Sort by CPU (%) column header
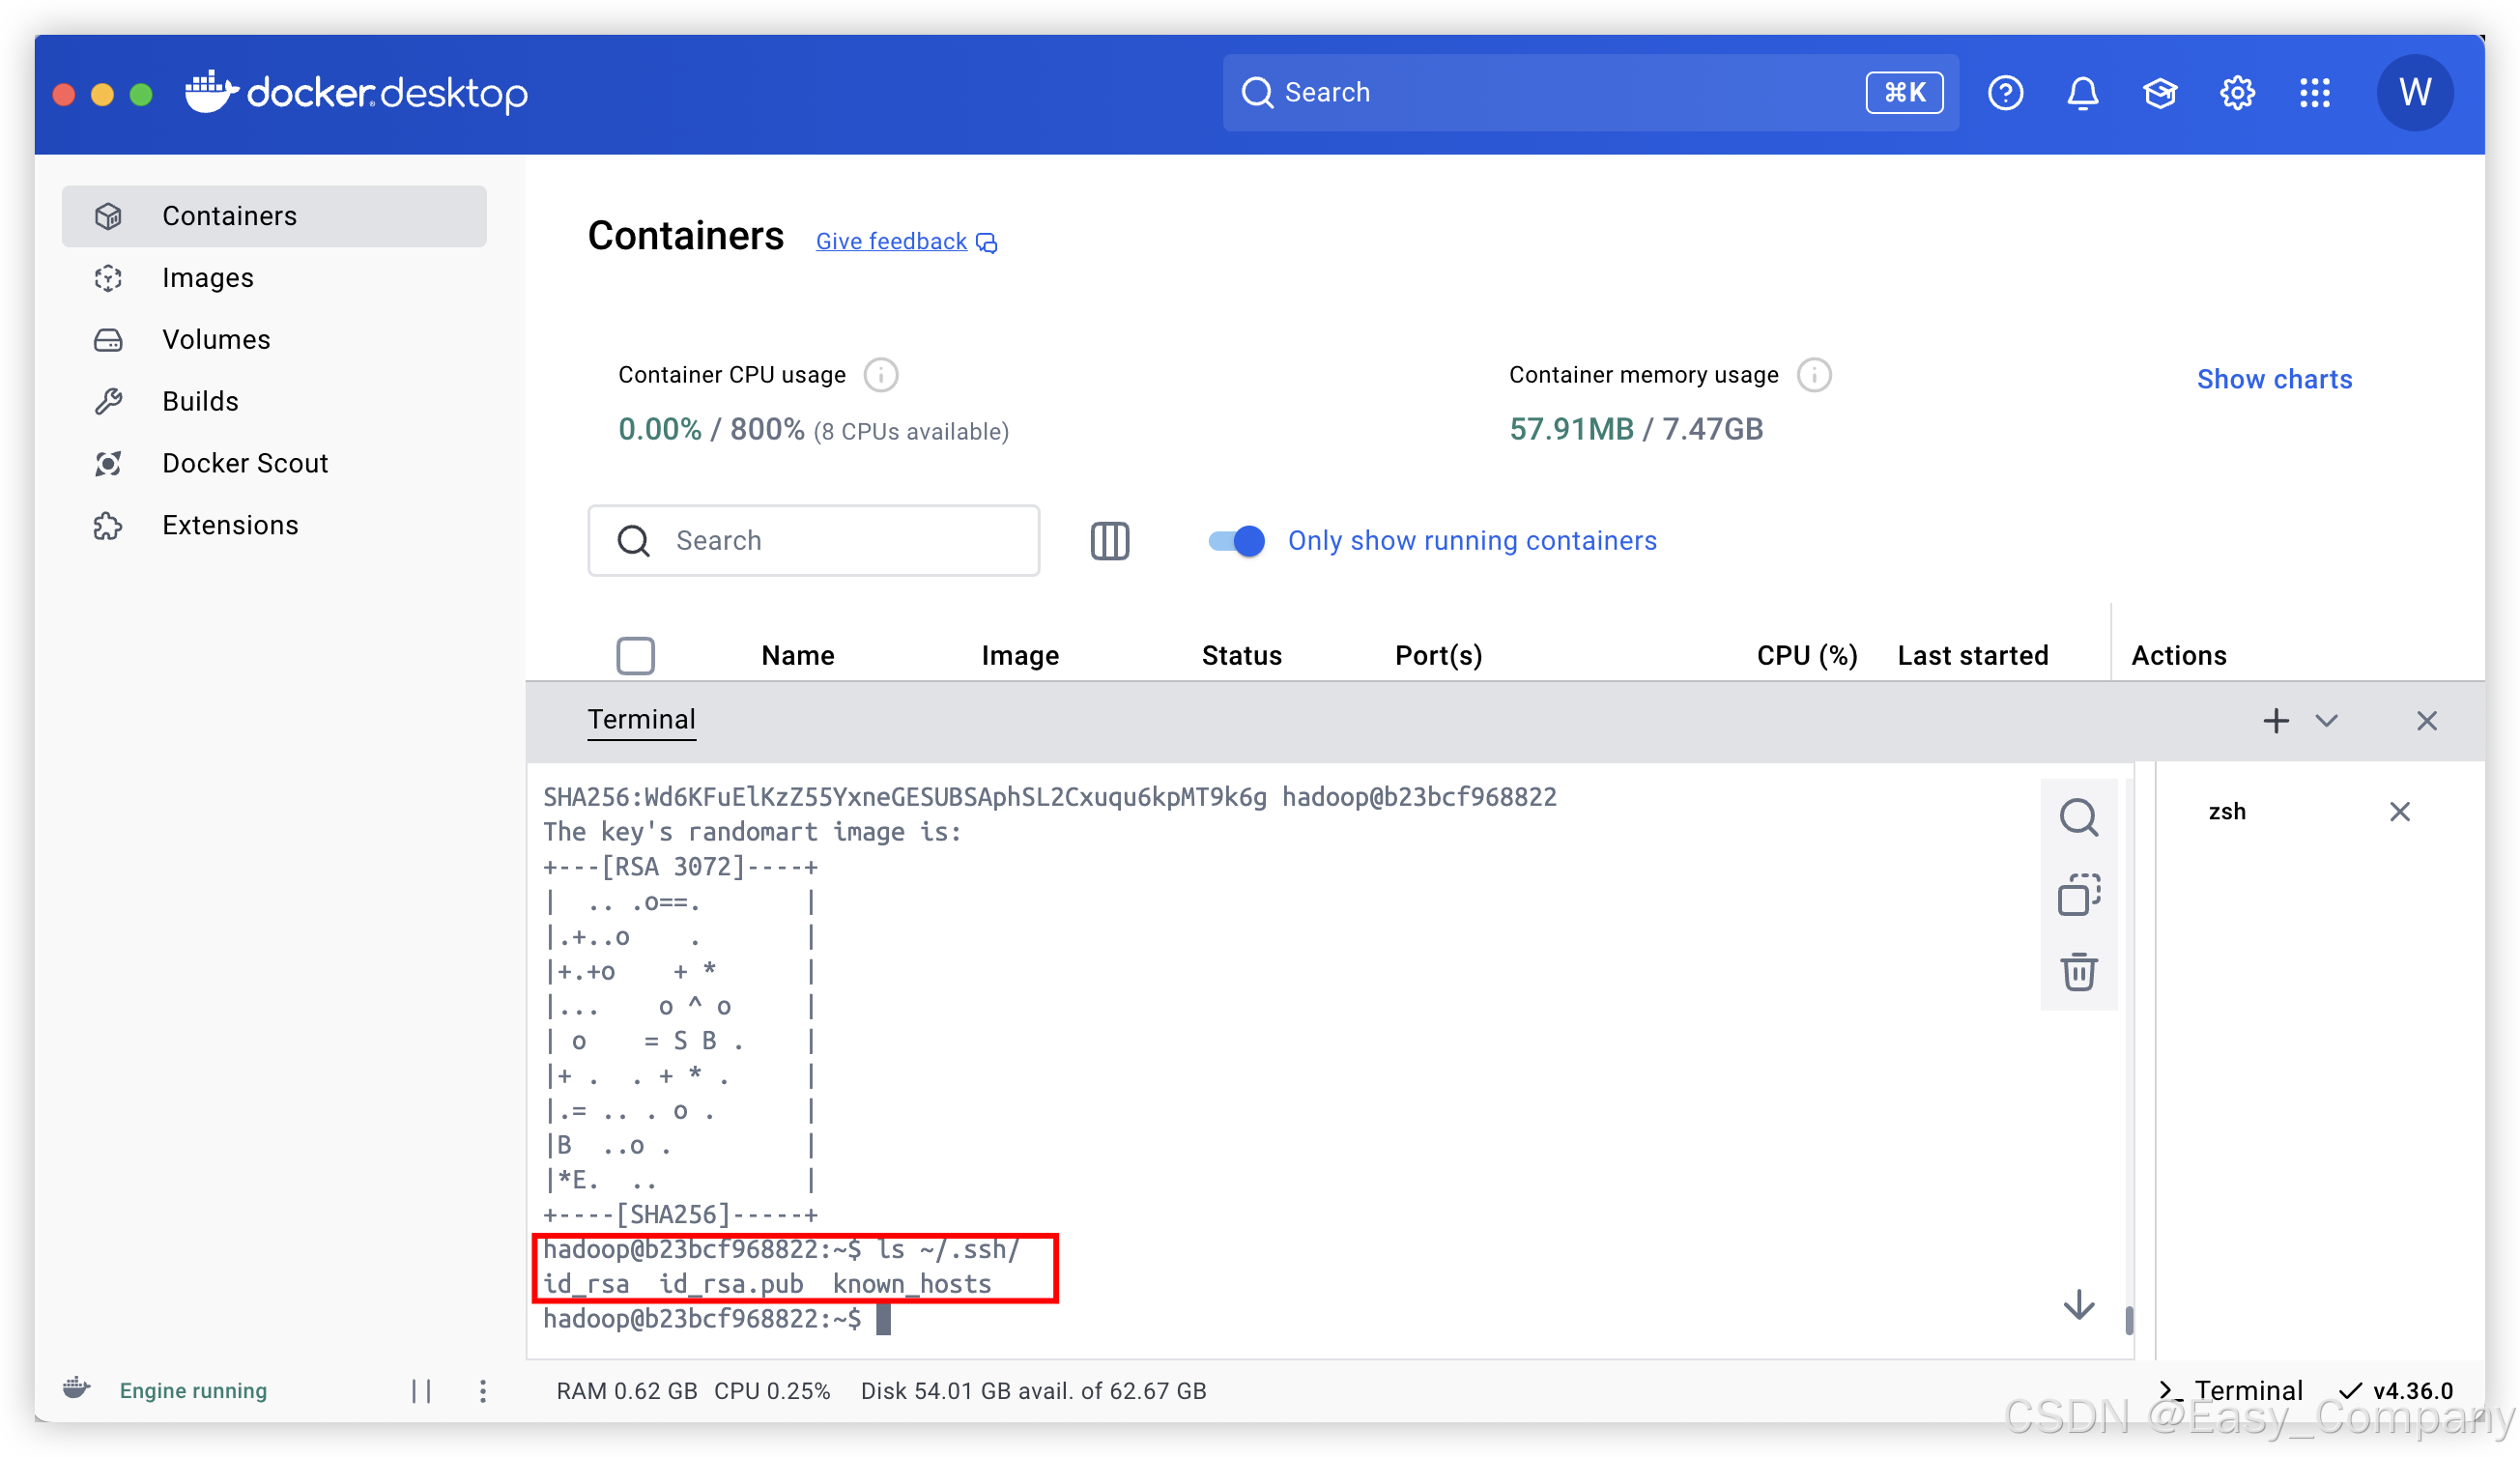This screenshot has height=1457, width=2520. pos(1806,656)
